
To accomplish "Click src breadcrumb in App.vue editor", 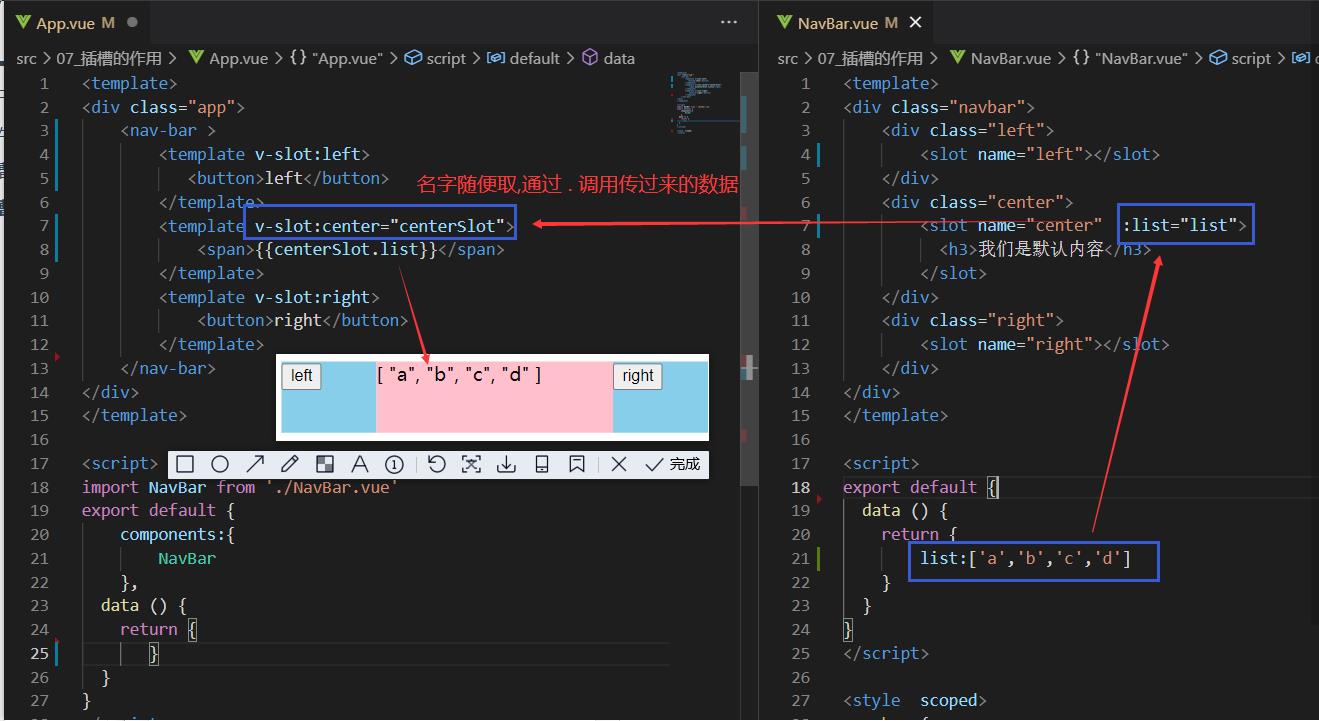I will coord(26,59).
